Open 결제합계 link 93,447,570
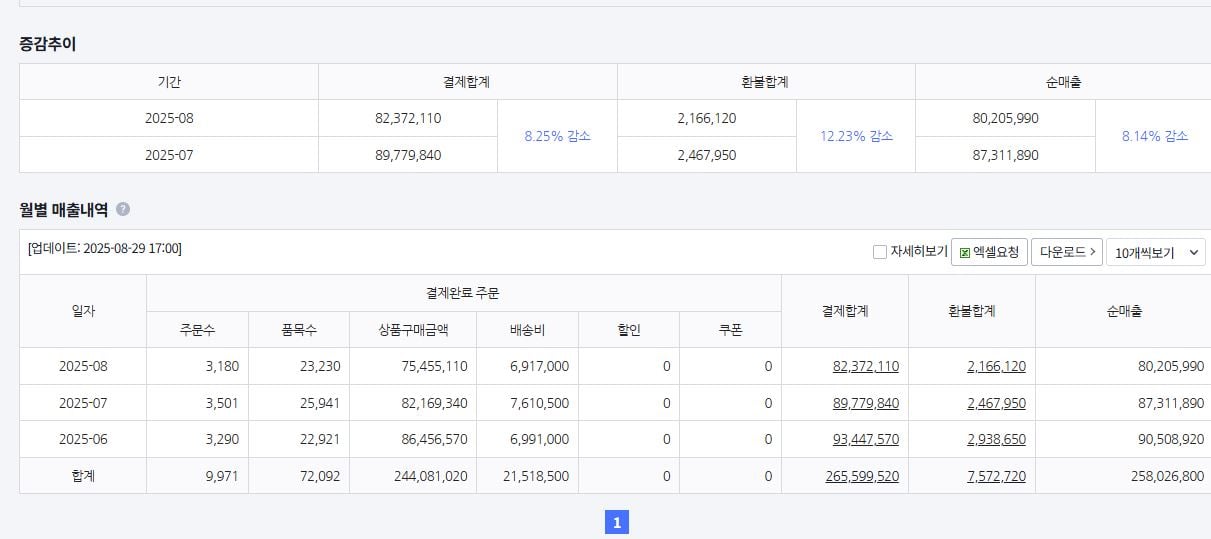Viewport: 1211px width, 539px height. pos(866,440)
